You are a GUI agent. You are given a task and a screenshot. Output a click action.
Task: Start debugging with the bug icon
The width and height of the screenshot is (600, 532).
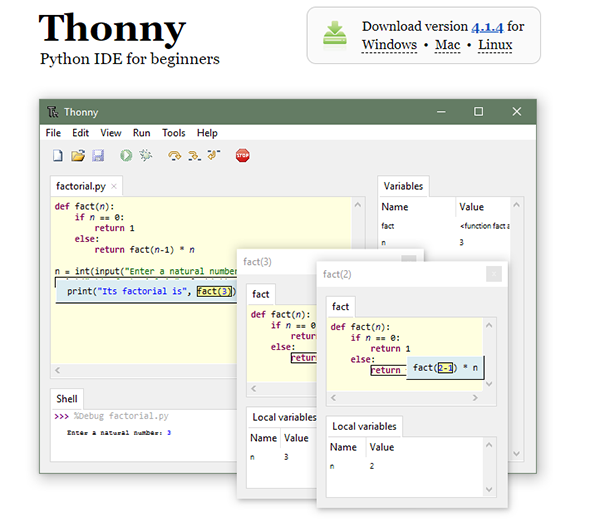146,156
